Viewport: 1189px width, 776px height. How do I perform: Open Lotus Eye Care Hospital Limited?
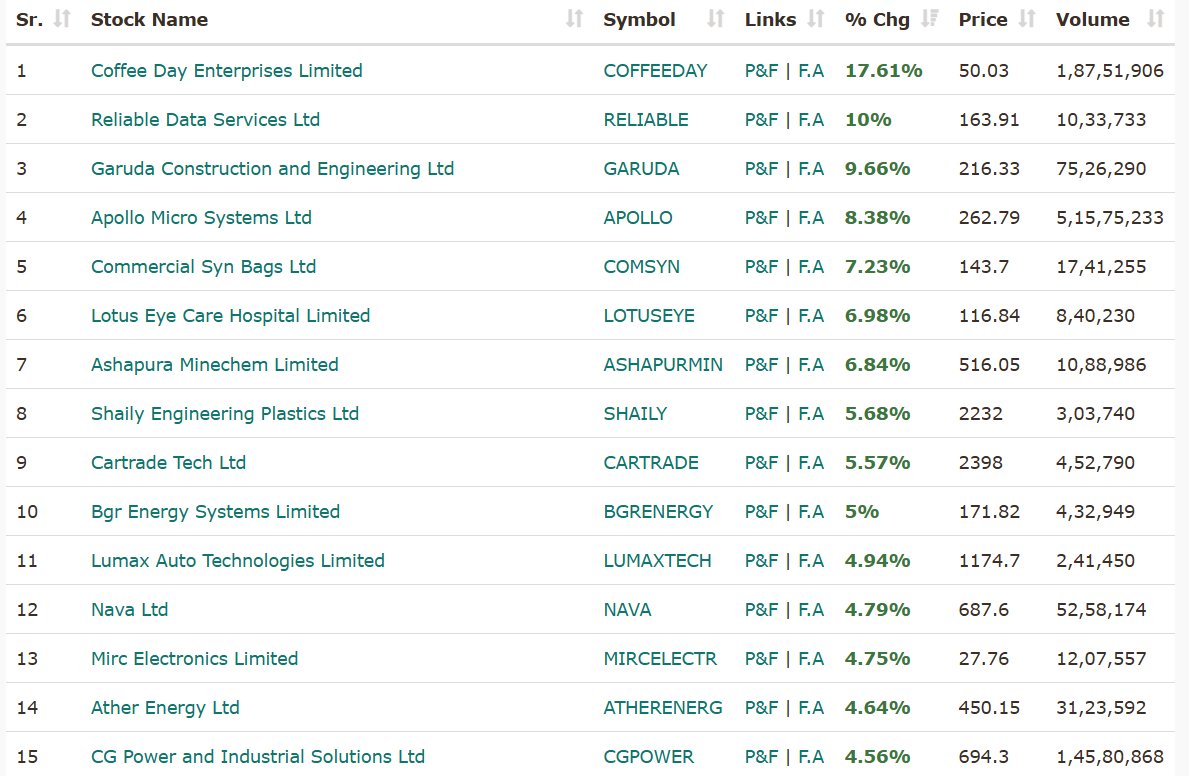(x=231, y=316)
